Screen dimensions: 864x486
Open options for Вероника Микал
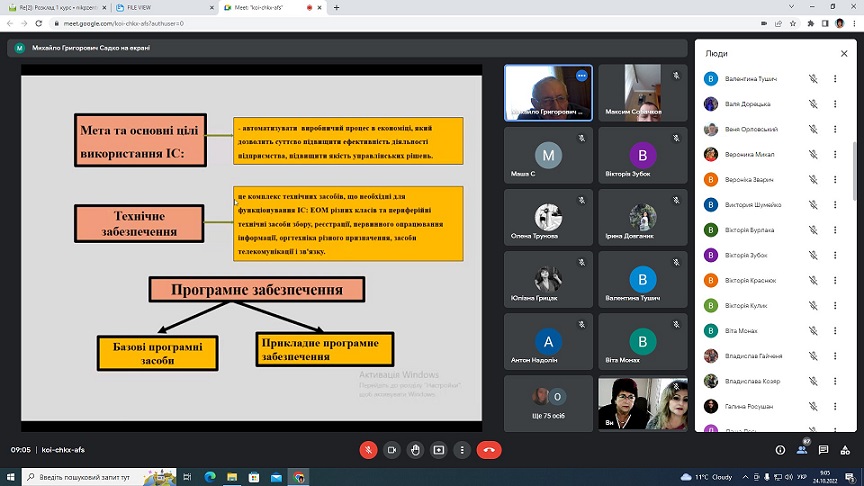click(835, 154)
